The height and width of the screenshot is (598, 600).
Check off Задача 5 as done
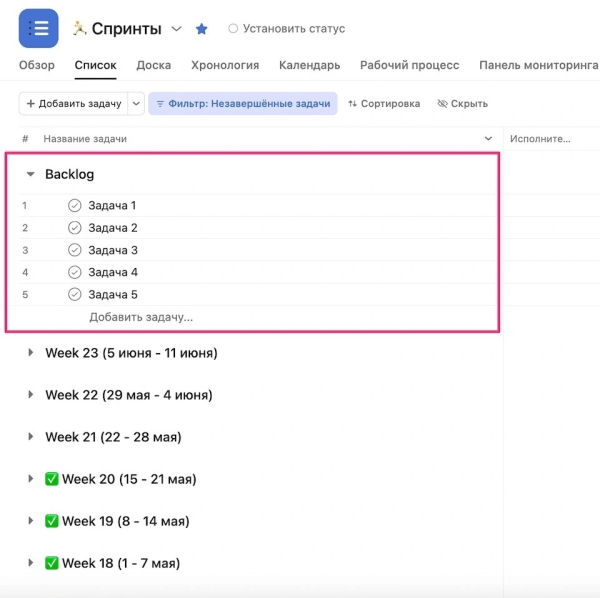(74, 294)
